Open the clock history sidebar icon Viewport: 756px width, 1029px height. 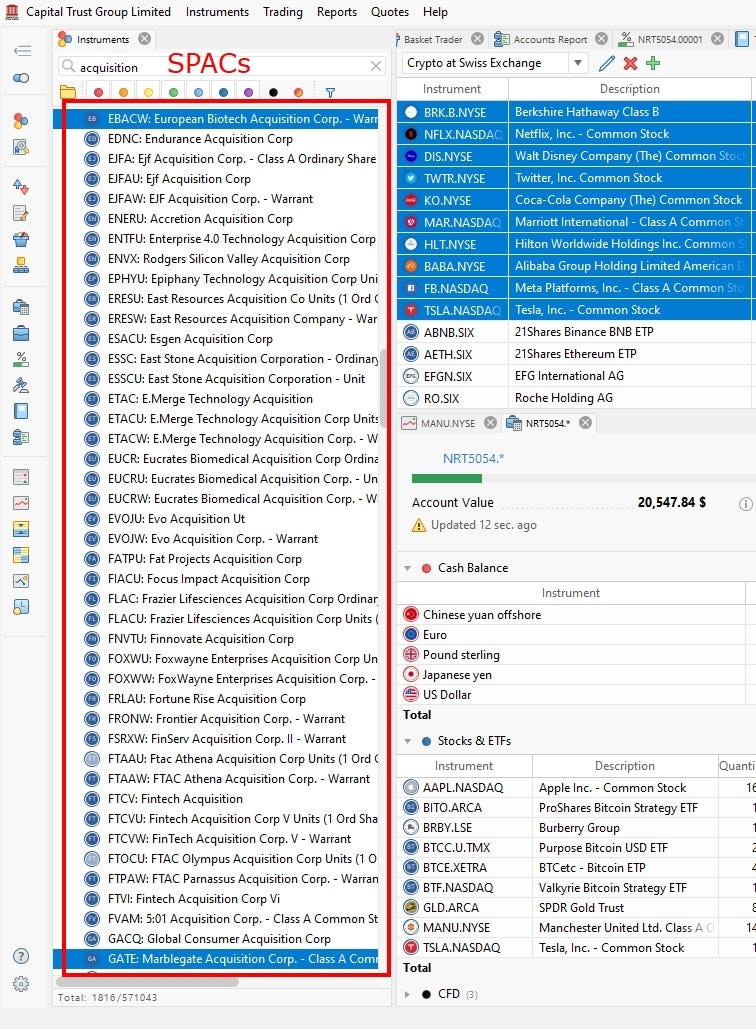click(x=21, y=607)
